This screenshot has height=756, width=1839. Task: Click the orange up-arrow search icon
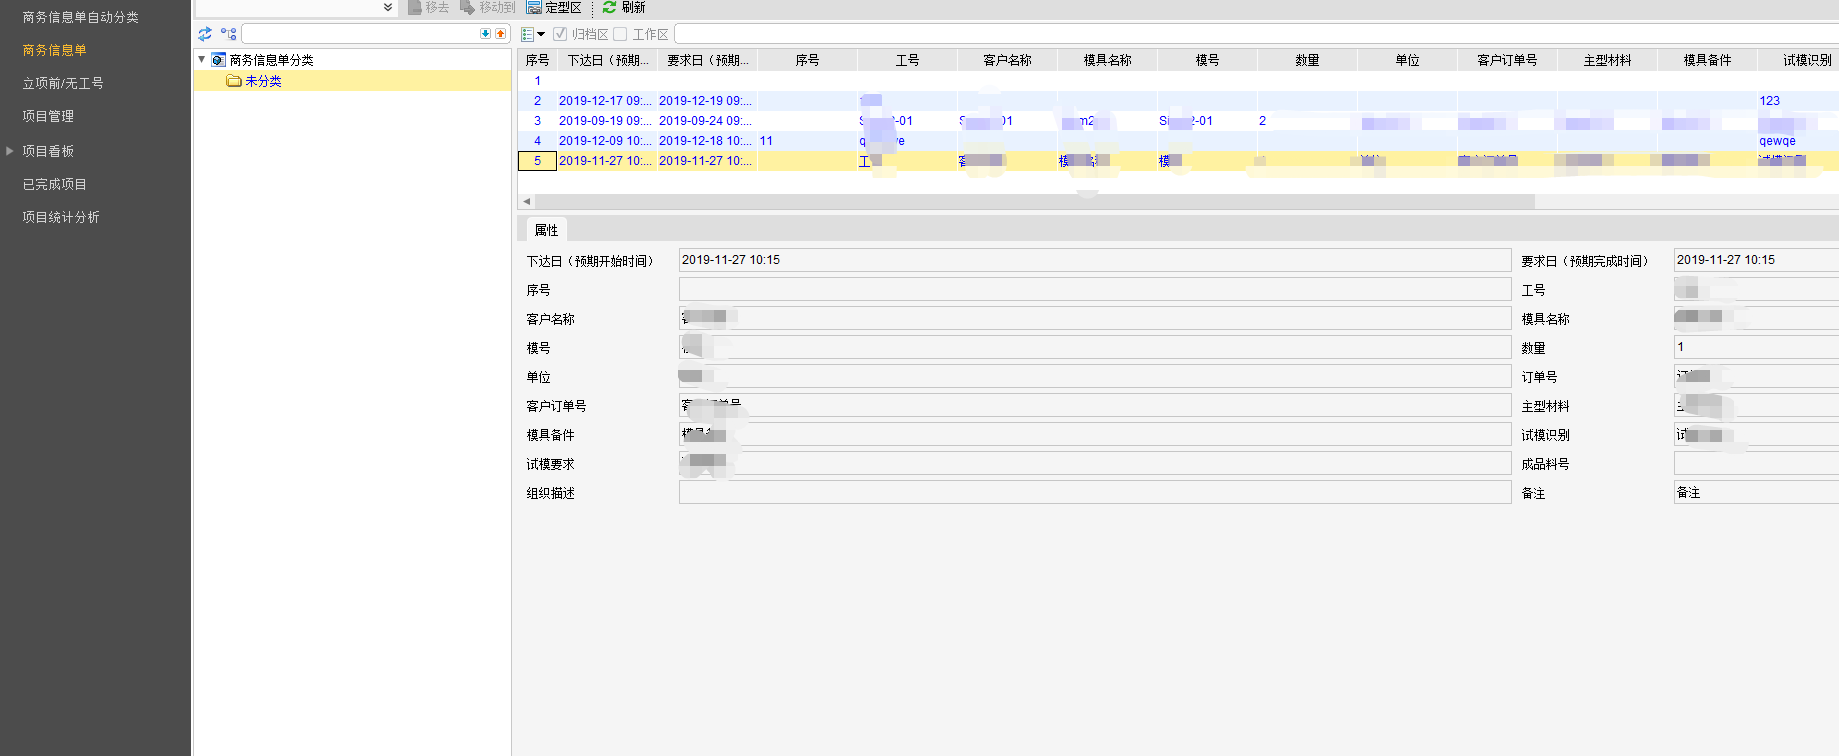pyautogui.click(x=501, y=34)
